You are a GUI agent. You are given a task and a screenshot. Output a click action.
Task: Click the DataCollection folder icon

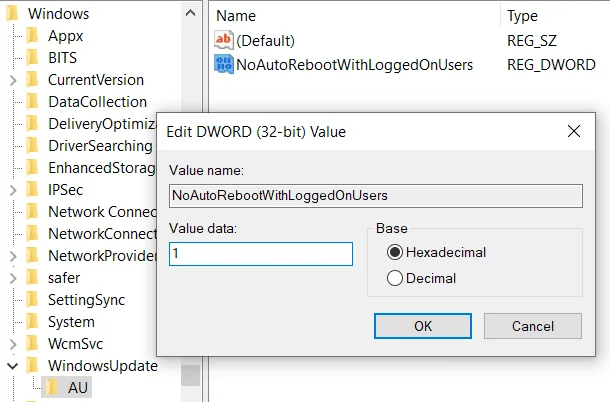click(x=32, y=102)
